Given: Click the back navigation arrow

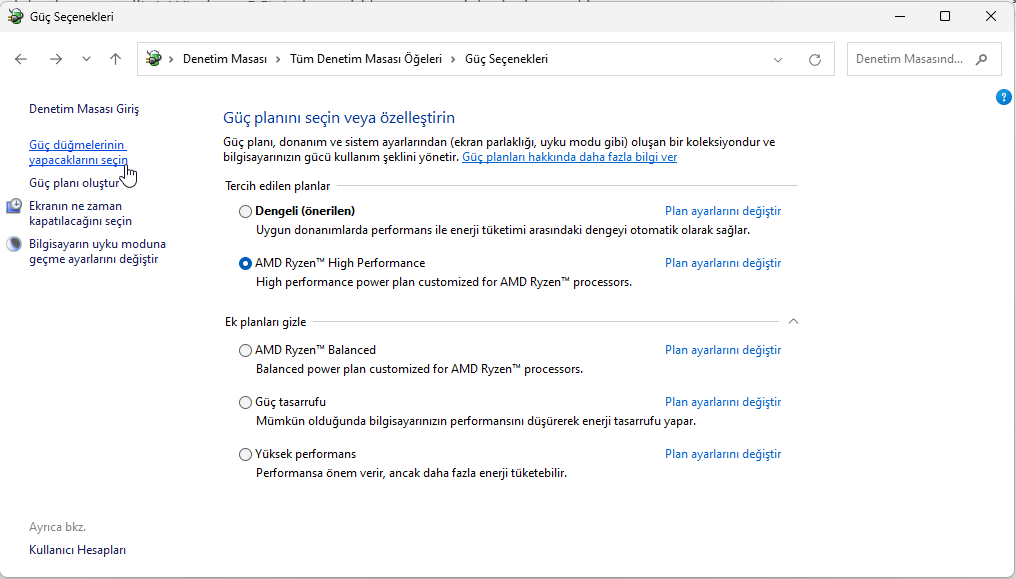Looking at the screenshot, I should click(21, 59).
